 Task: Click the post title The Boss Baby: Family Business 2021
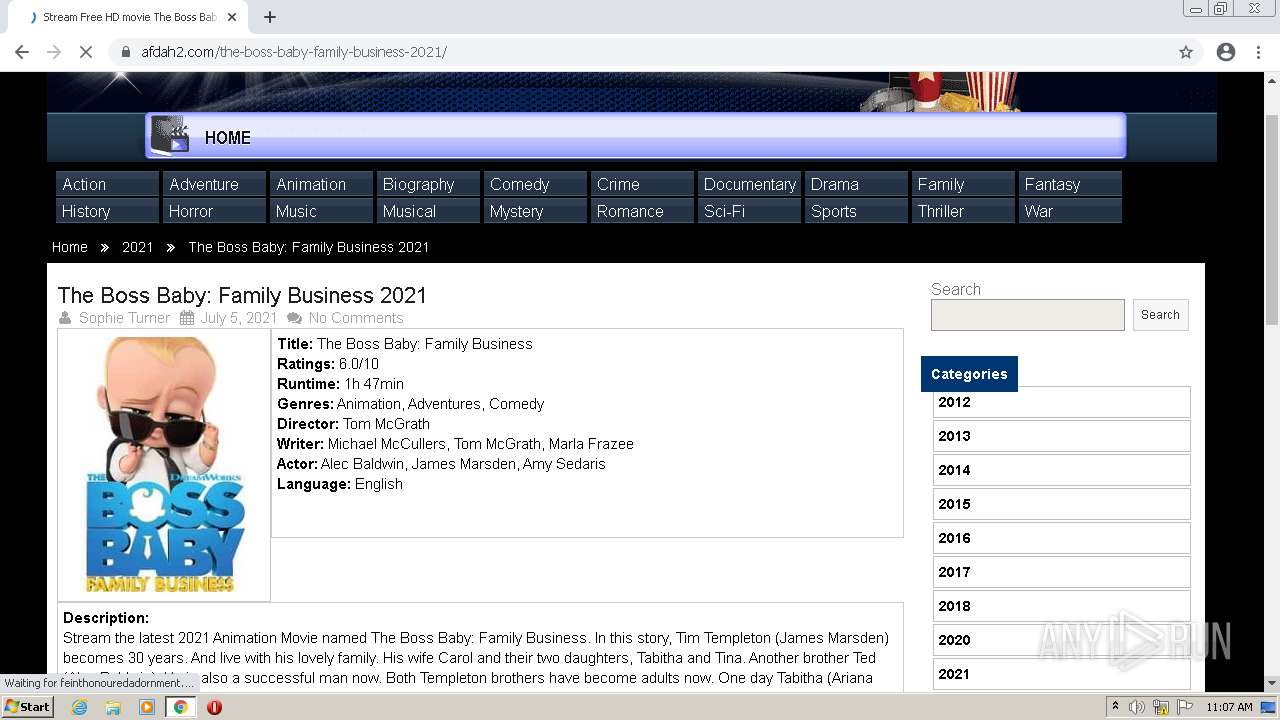click(x=242, y=295)
